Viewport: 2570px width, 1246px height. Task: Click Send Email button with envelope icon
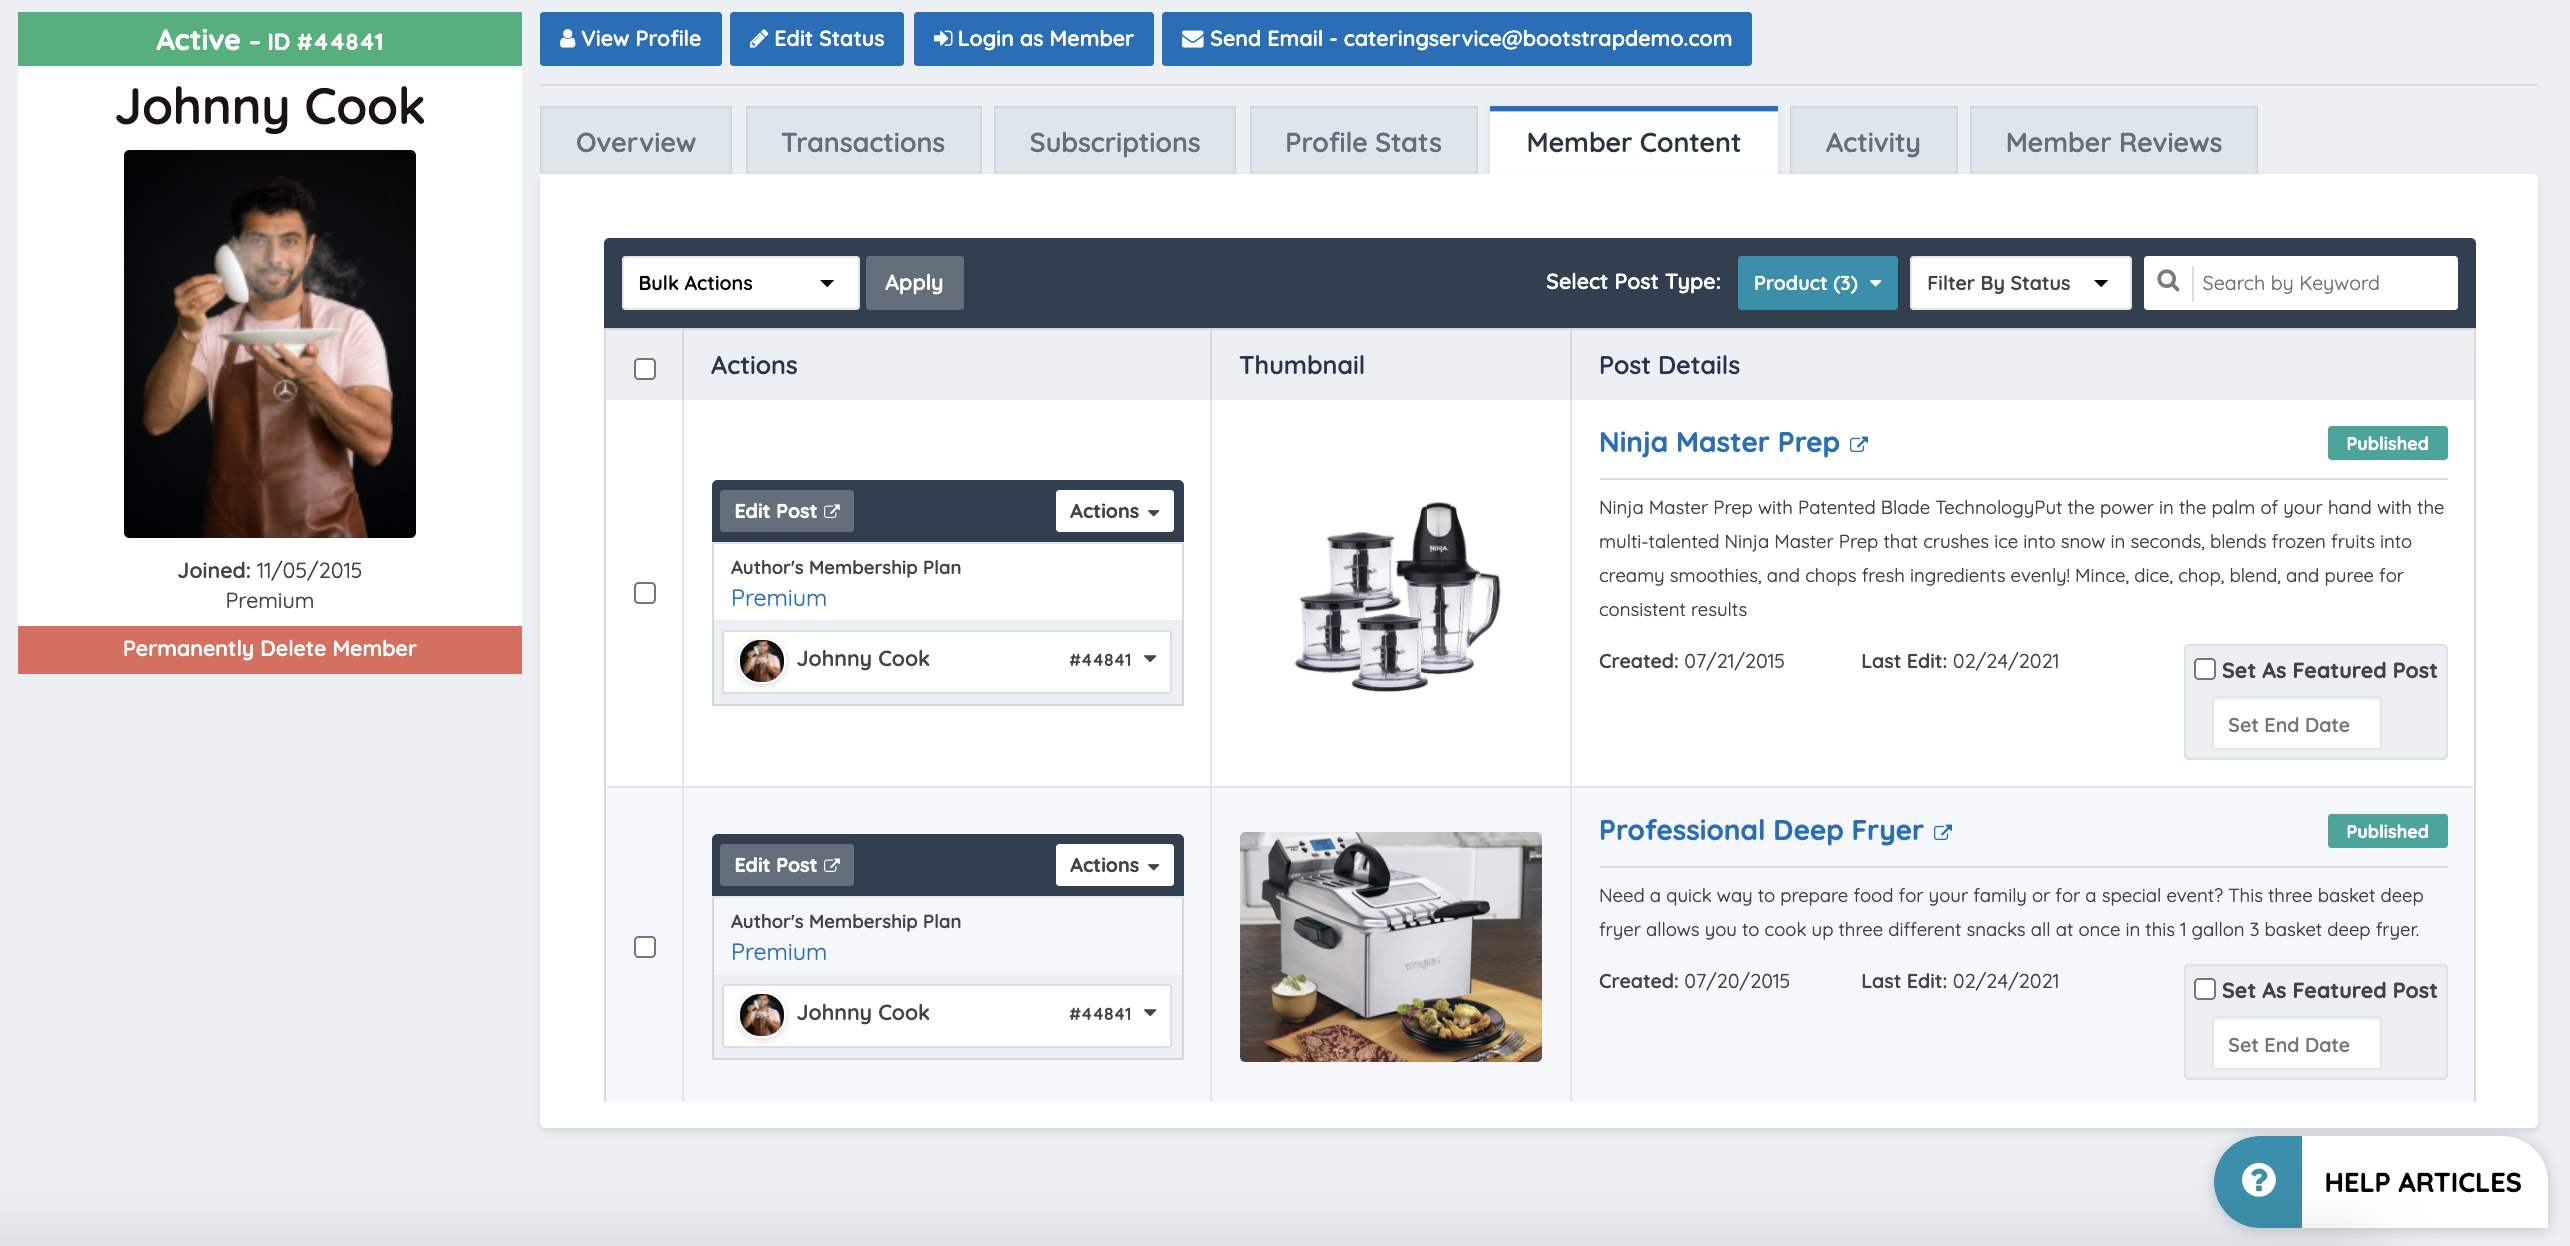point(1456,39)
